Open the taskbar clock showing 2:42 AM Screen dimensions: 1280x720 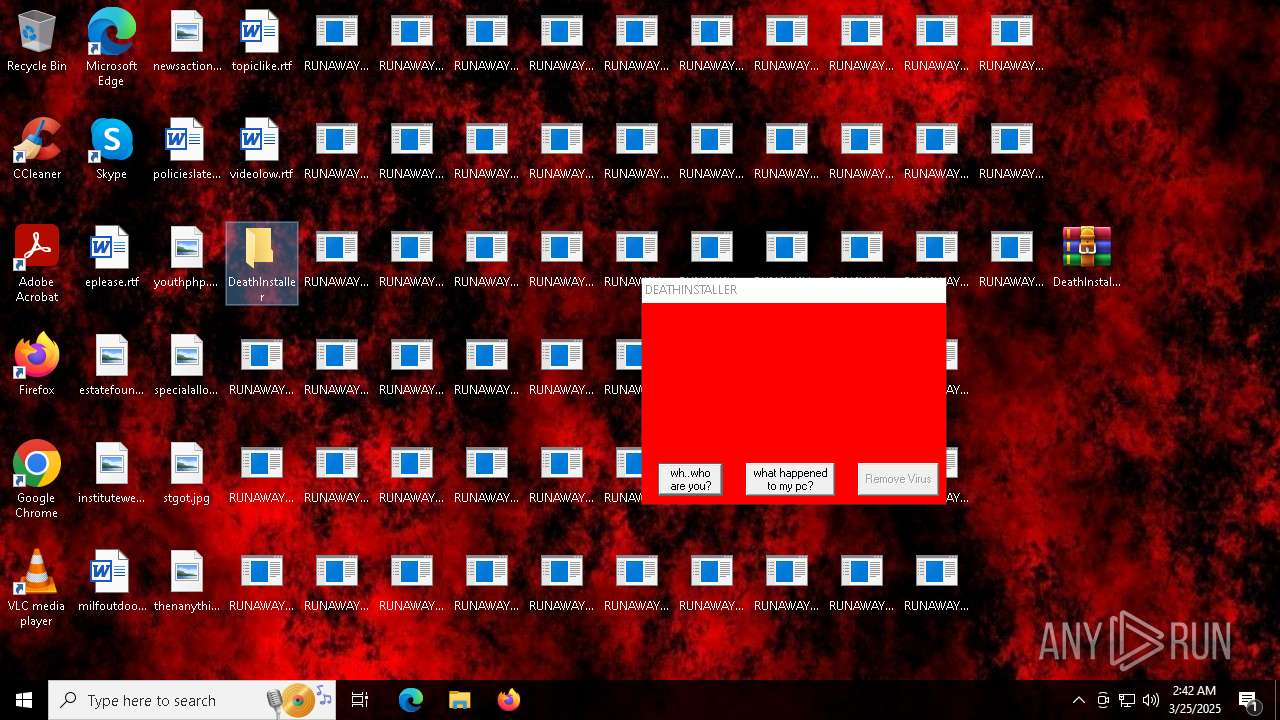1194,700
